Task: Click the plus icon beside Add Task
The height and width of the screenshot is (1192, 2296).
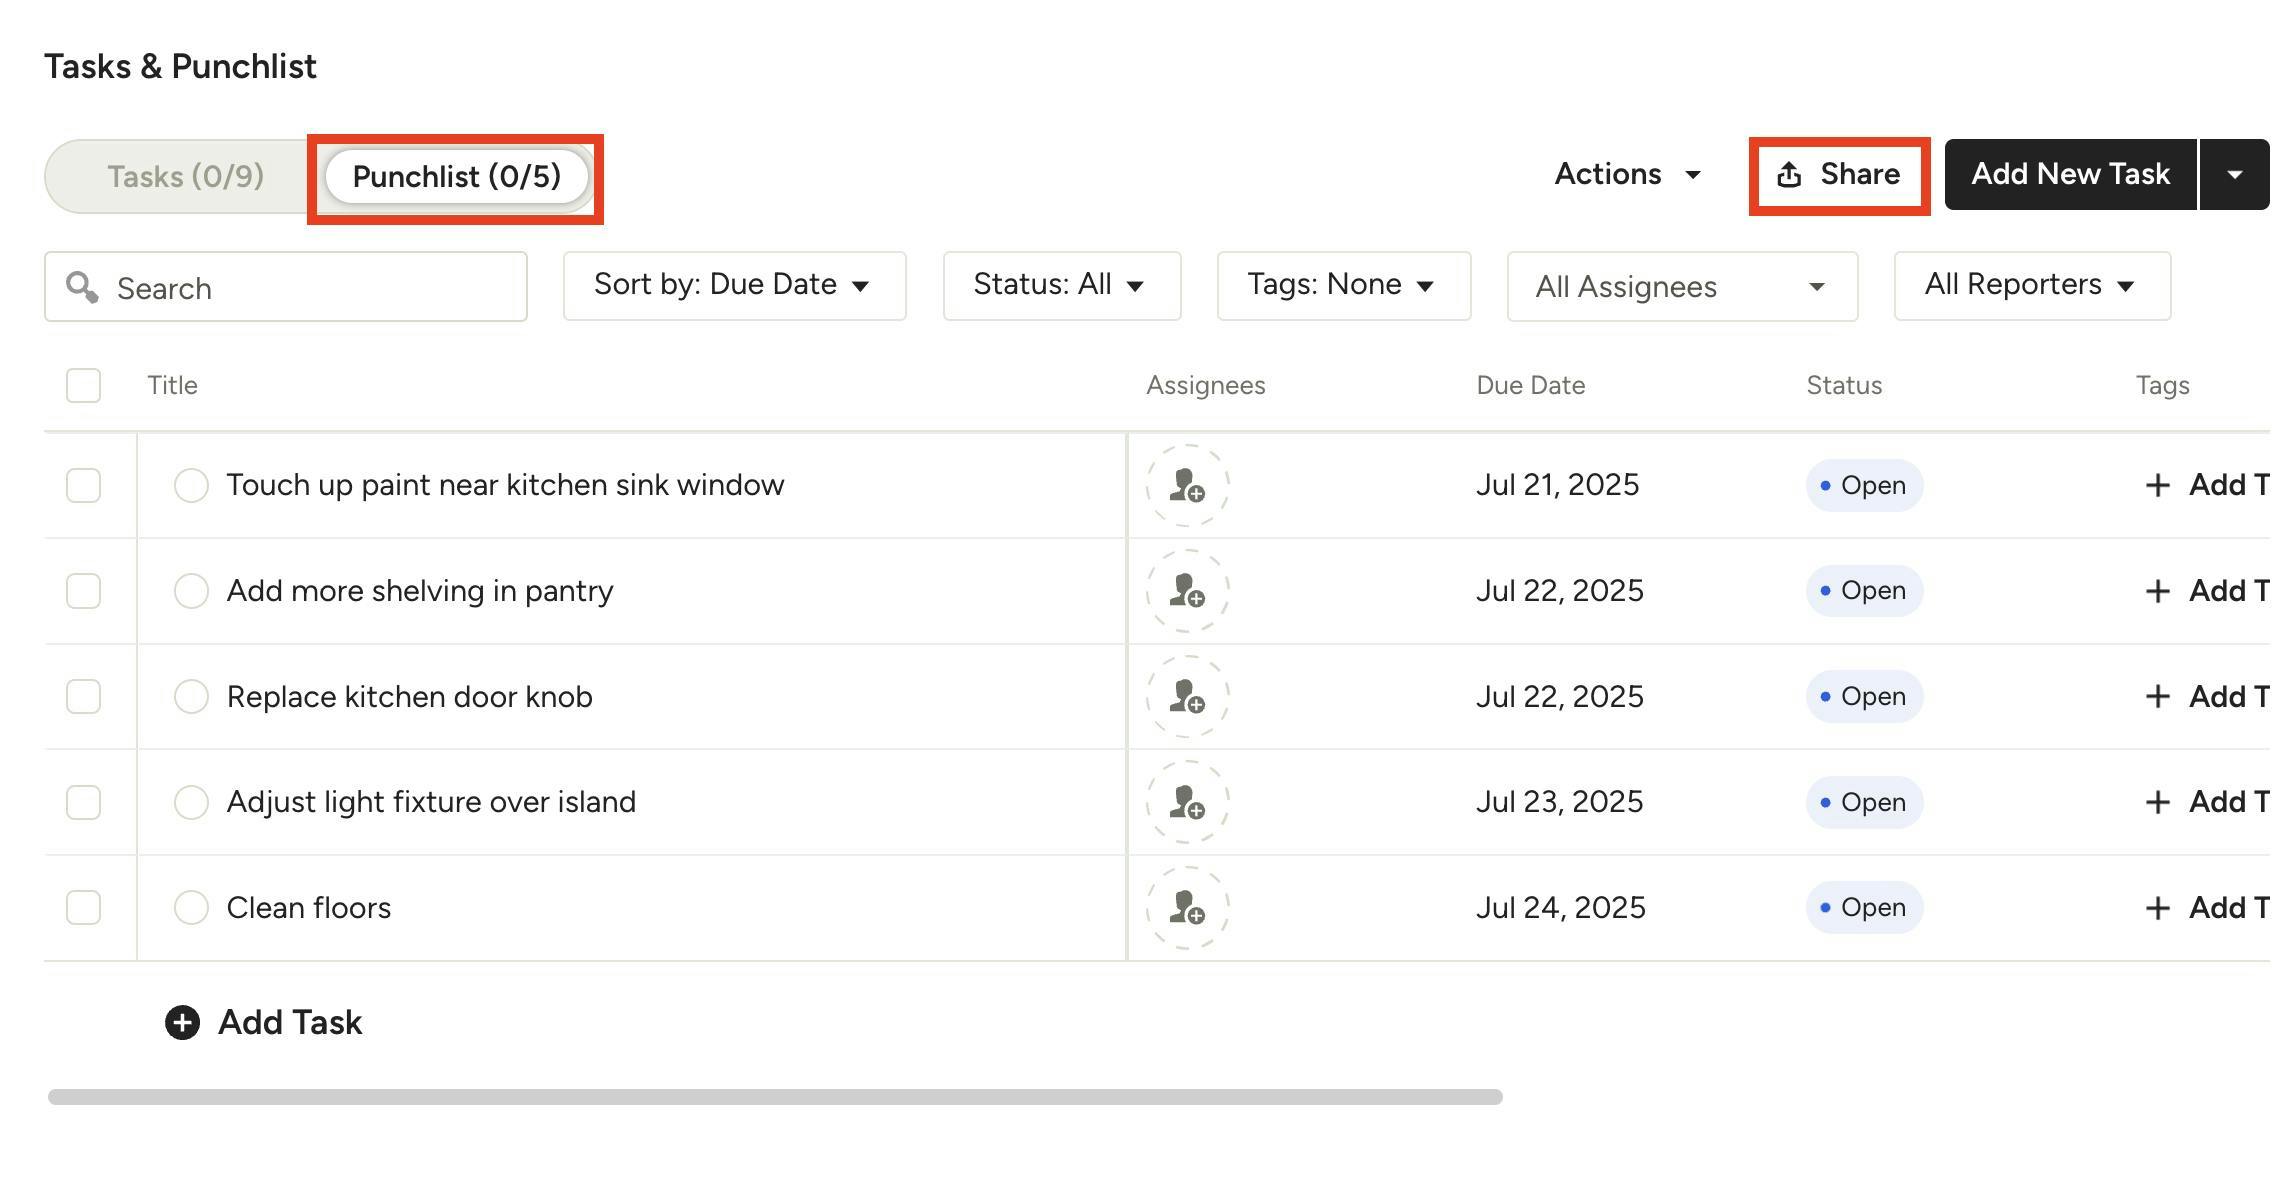Action: 182,1022
